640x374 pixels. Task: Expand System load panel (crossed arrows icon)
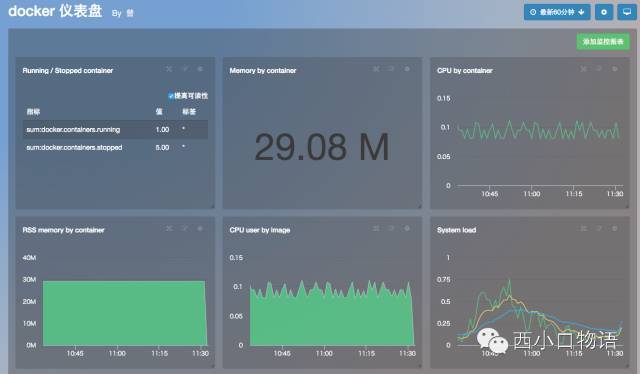584,228
